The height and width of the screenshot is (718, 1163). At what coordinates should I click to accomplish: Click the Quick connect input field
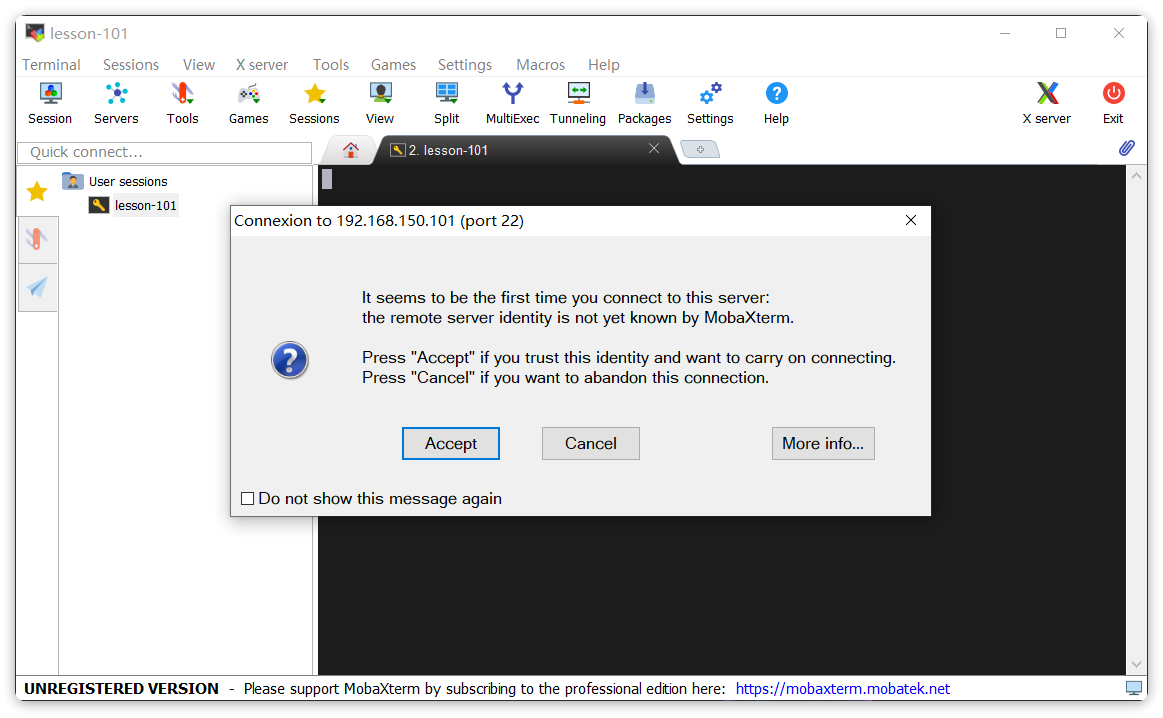(165, 152)
